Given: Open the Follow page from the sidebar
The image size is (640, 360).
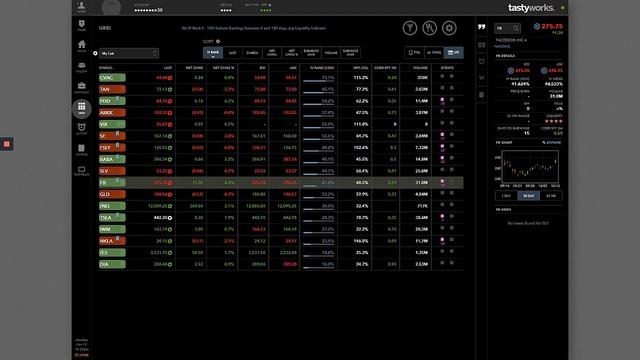Looking at the screenshot, I should (x=82, y=67).
